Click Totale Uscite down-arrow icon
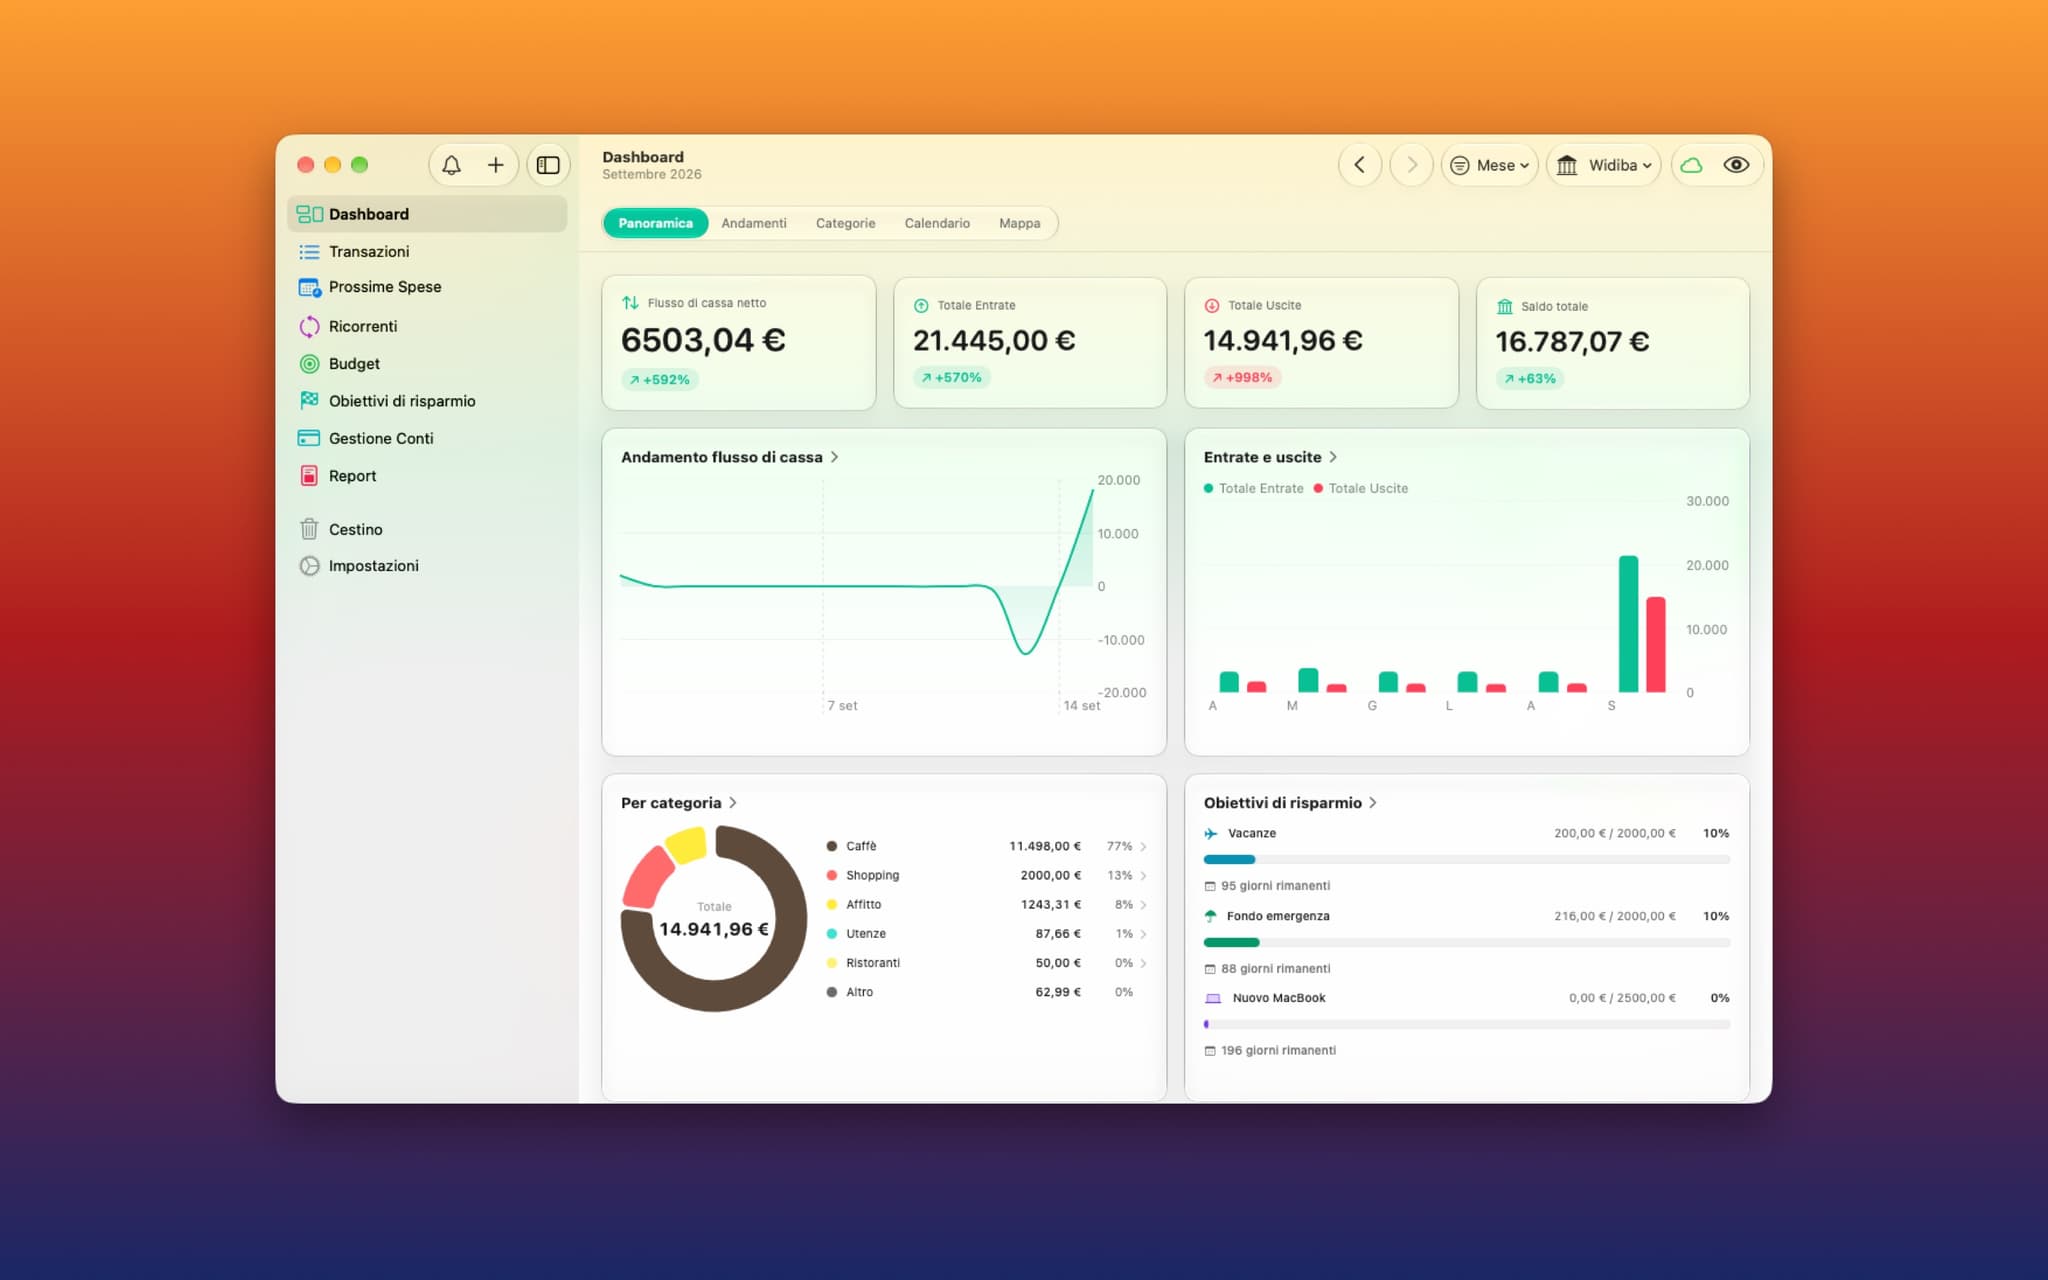This screenshot has width=2048, height=1280. [x=1212, y=305]
